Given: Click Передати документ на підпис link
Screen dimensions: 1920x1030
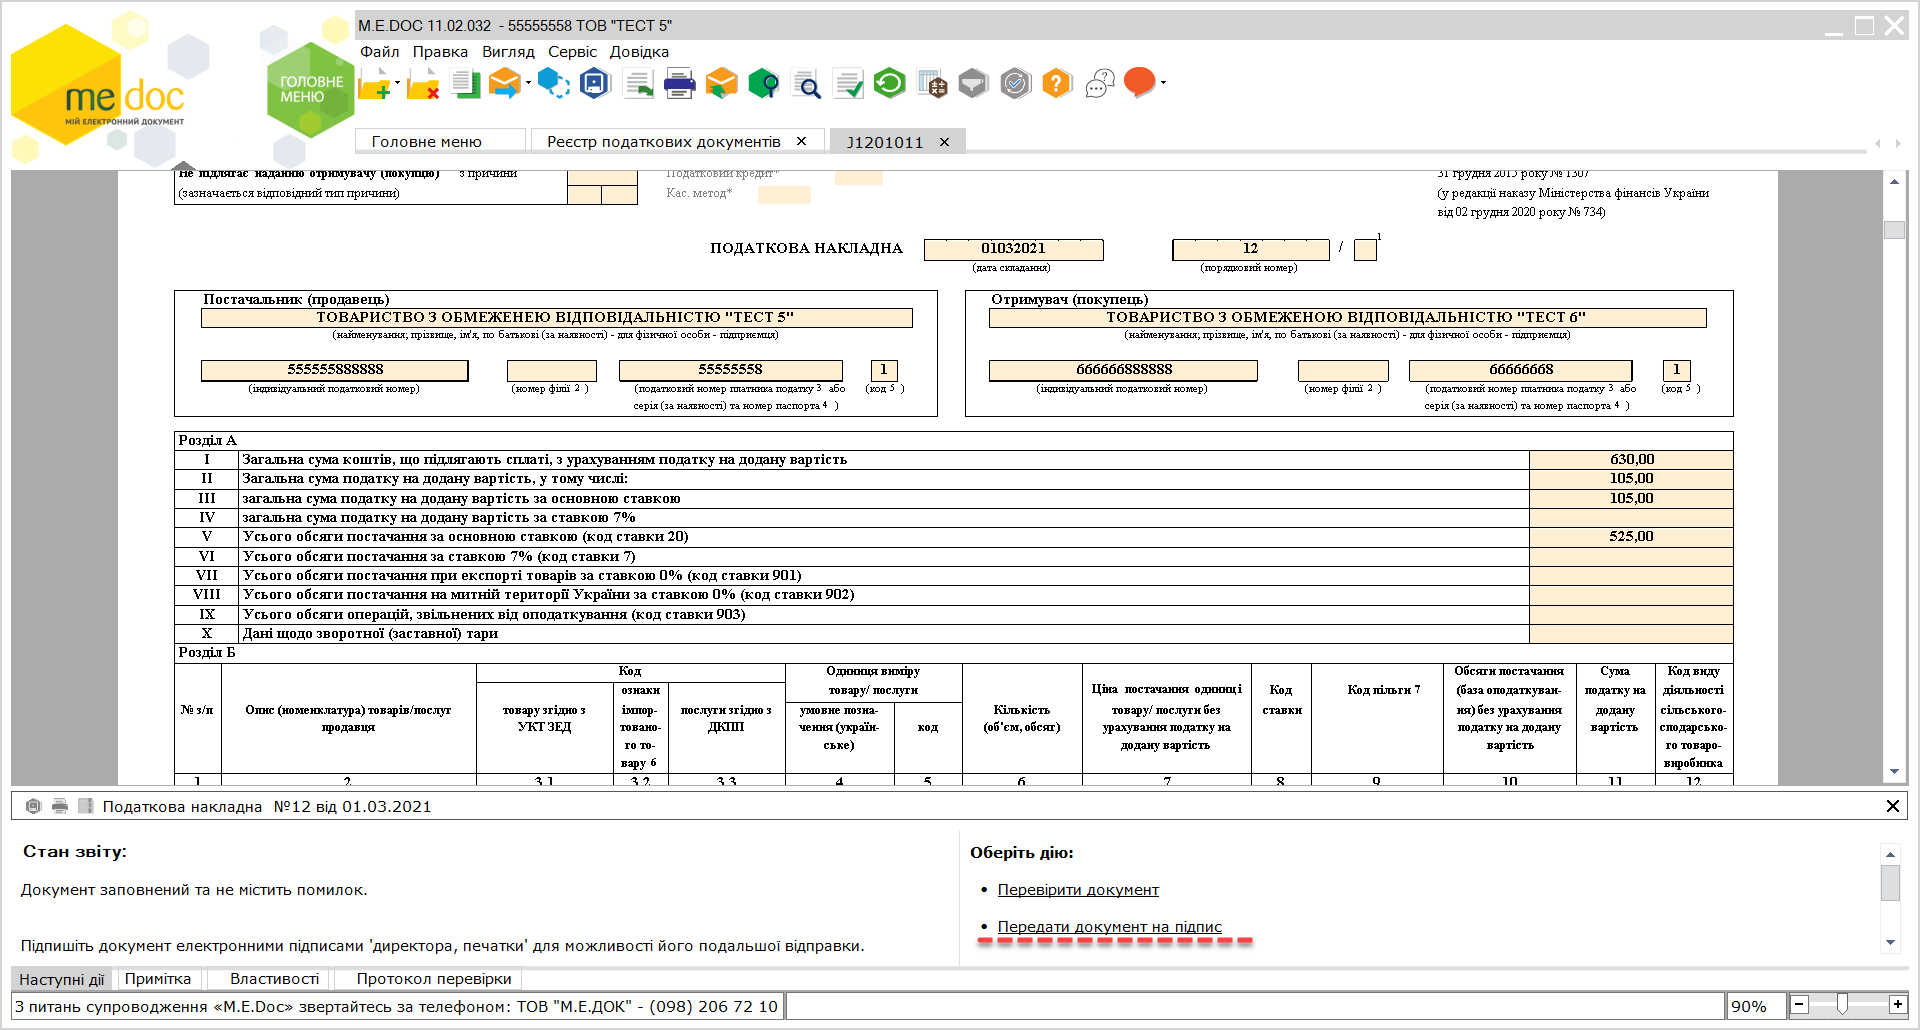Looking at the screenshot, I should tap(1110, 927).
